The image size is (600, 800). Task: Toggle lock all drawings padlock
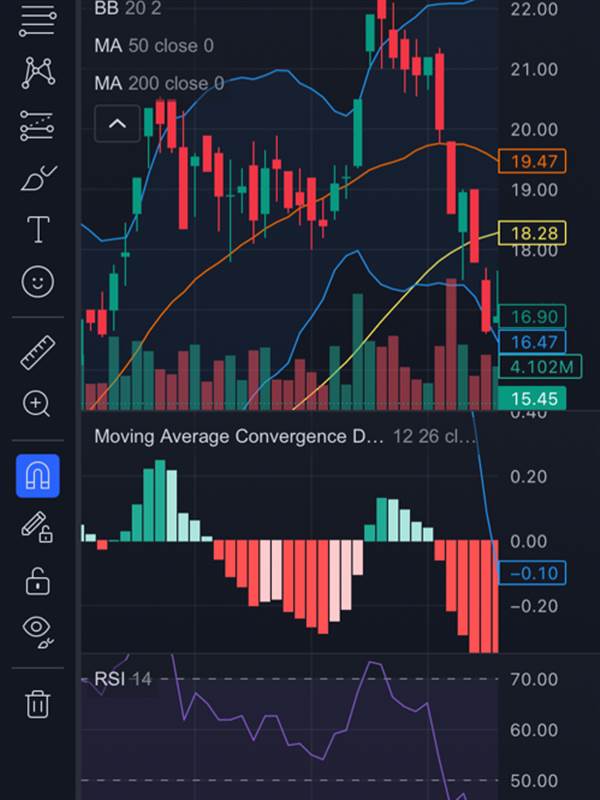coord(38,581)
